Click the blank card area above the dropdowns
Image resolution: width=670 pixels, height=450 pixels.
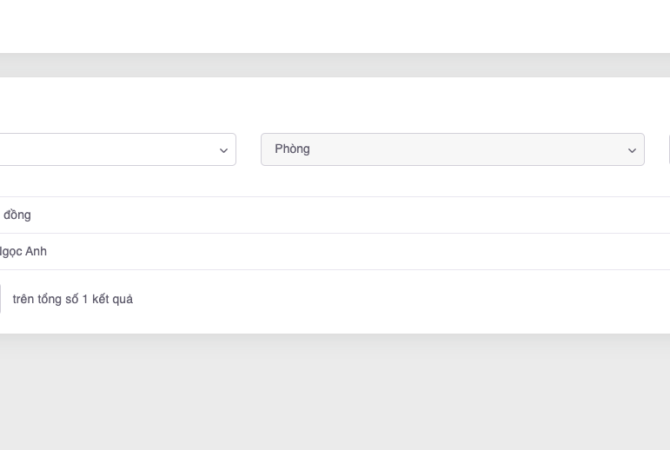coord(335,105)
